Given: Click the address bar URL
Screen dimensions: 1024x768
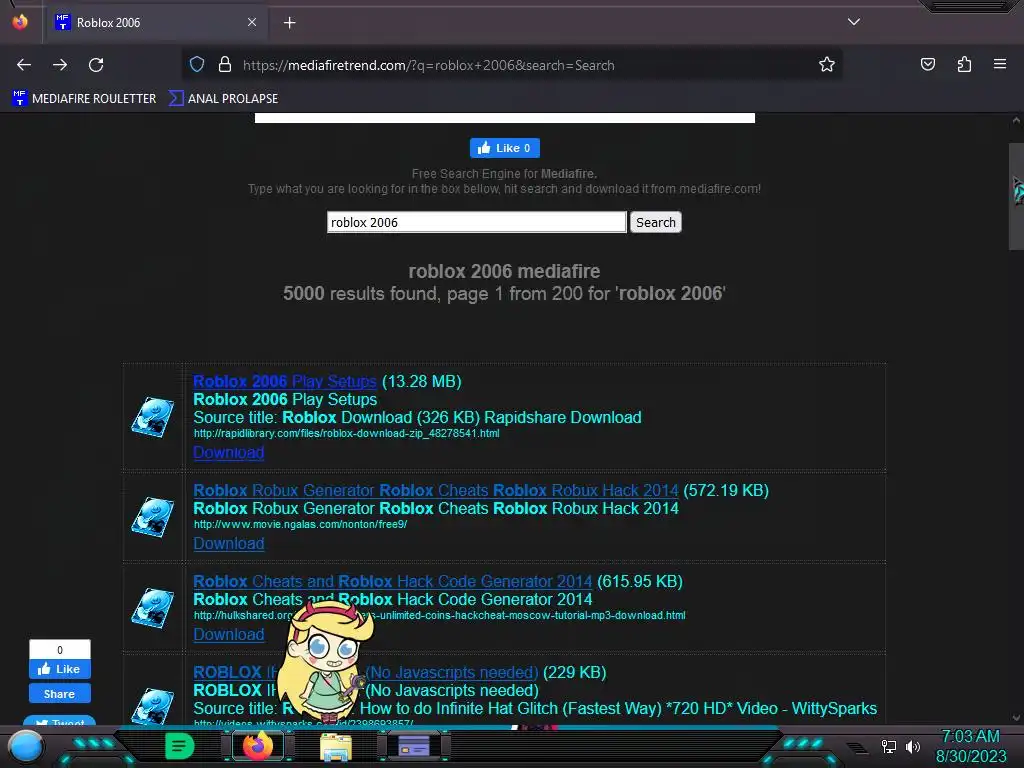Looking at the screenshot, I should [428, 65].
